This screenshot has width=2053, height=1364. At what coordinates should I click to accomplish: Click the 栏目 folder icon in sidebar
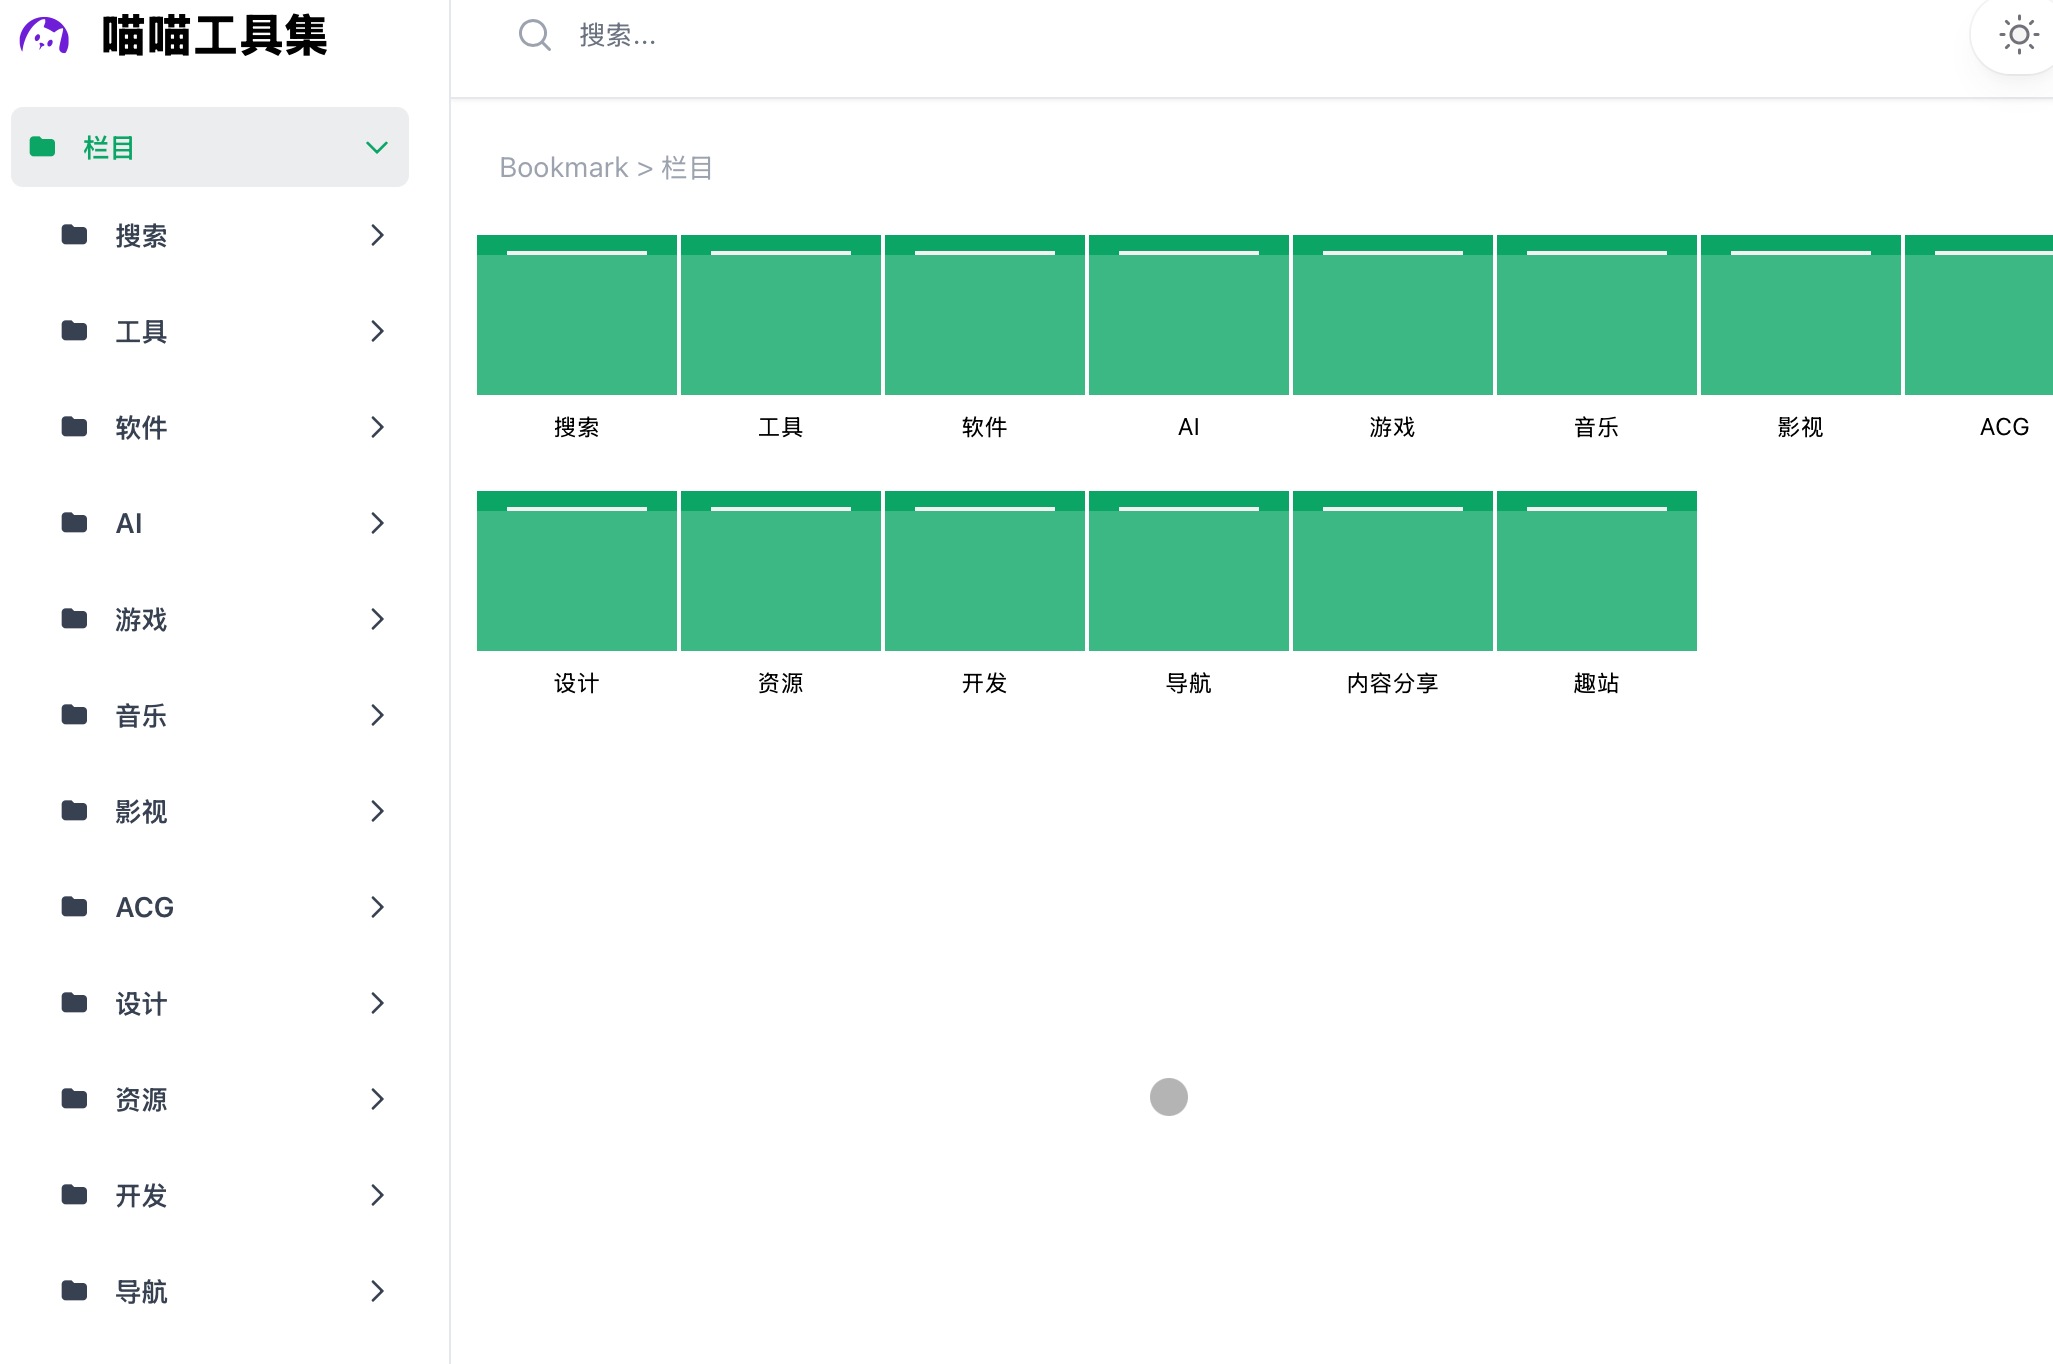click(44, 147)
